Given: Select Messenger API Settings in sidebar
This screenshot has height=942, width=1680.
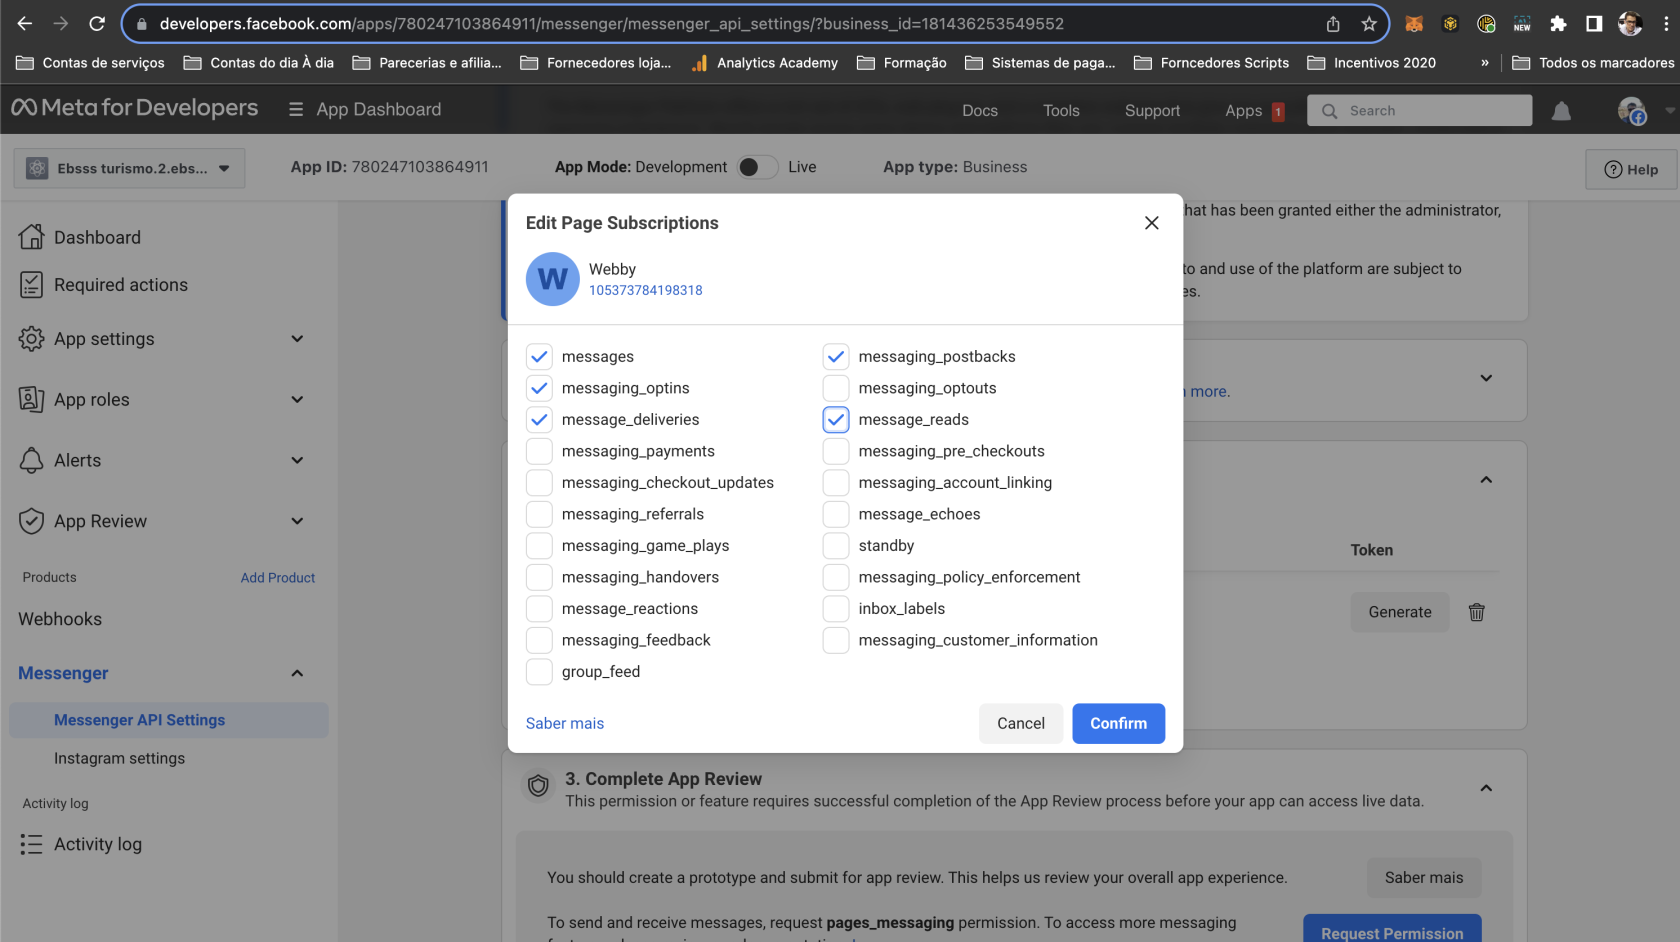Looking at the screenshot, I should click(168, 720).
